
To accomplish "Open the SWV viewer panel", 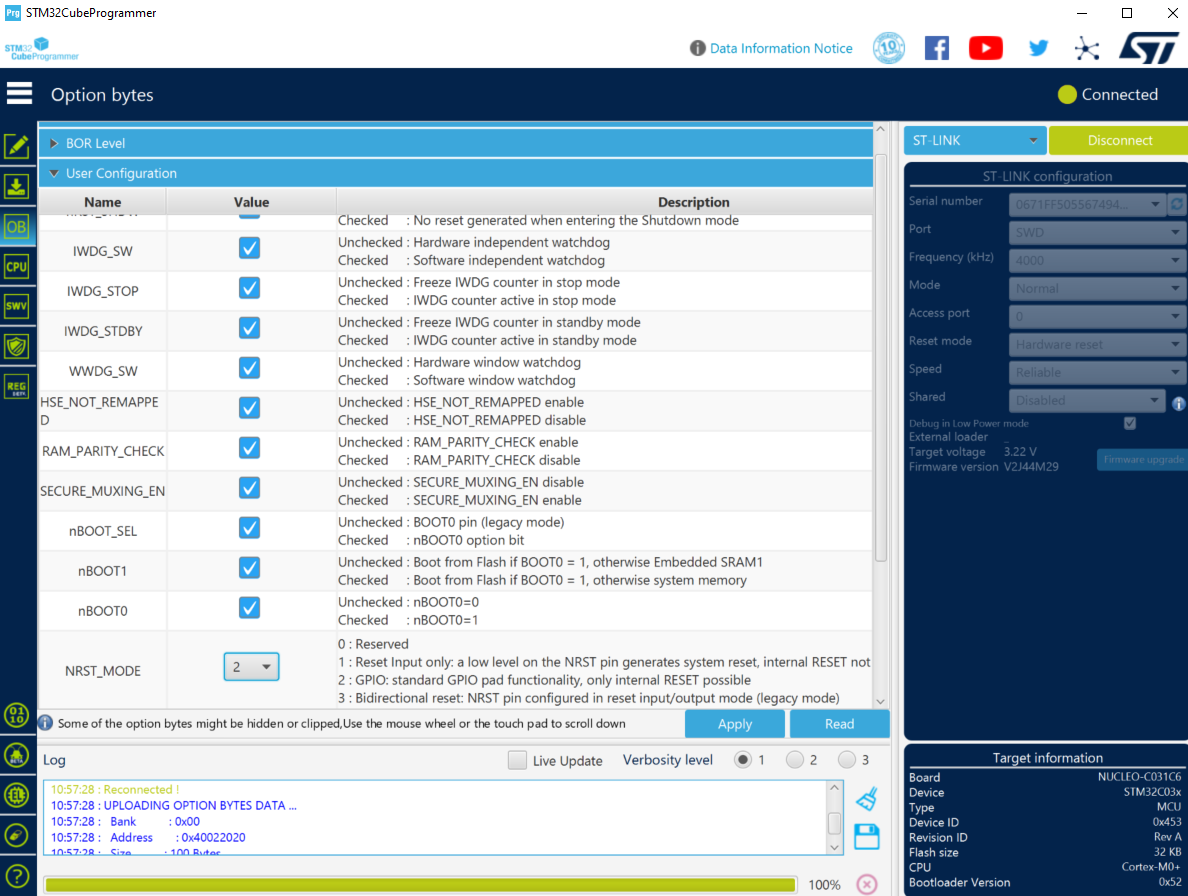I will coord(16,306).
